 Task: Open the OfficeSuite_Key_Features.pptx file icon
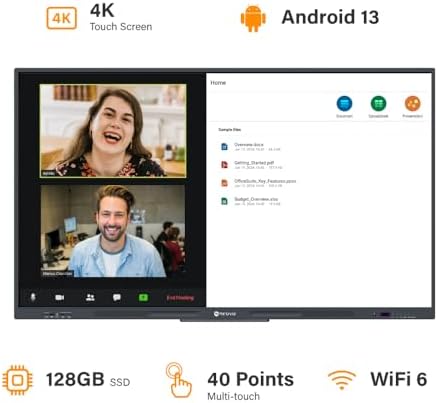[x=224, y=183]
